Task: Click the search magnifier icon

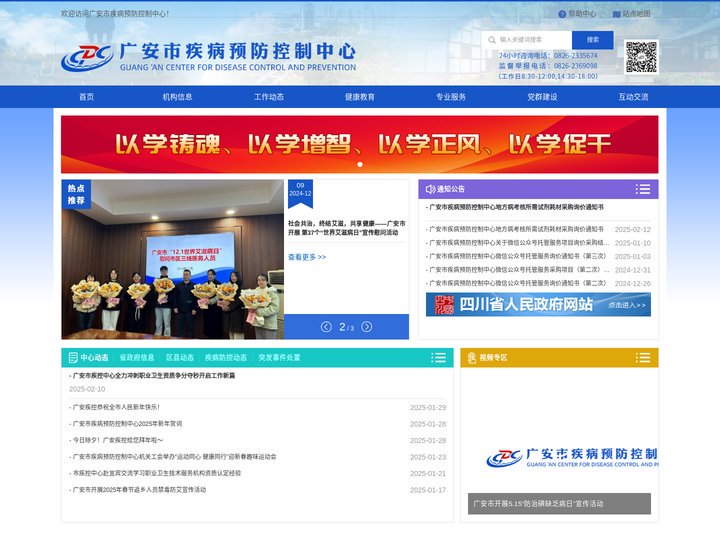Action: [492, 40]
